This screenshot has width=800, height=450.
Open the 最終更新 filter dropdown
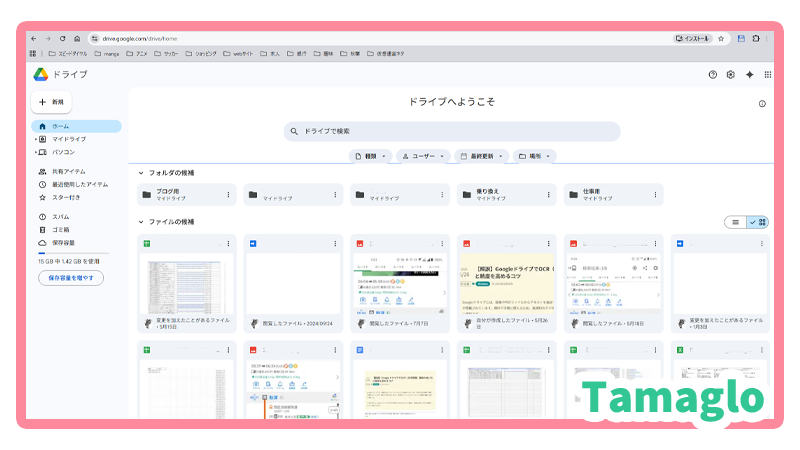pos(481,156)
